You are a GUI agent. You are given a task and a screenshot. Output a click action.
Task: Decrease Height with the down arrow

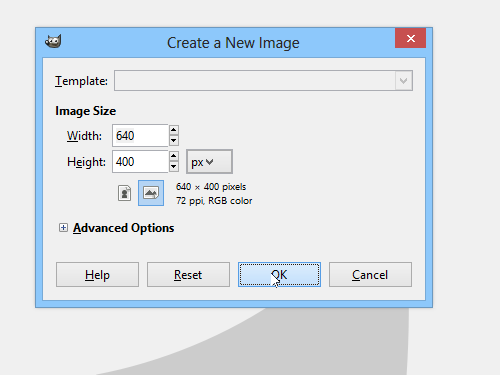coord(174,167)
